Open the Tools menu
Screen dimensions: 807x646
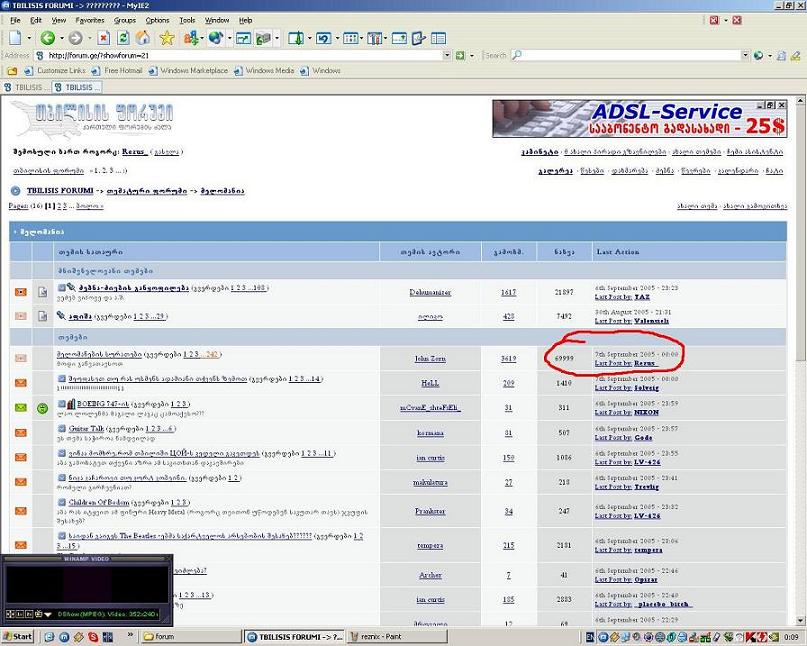point(187,20)
